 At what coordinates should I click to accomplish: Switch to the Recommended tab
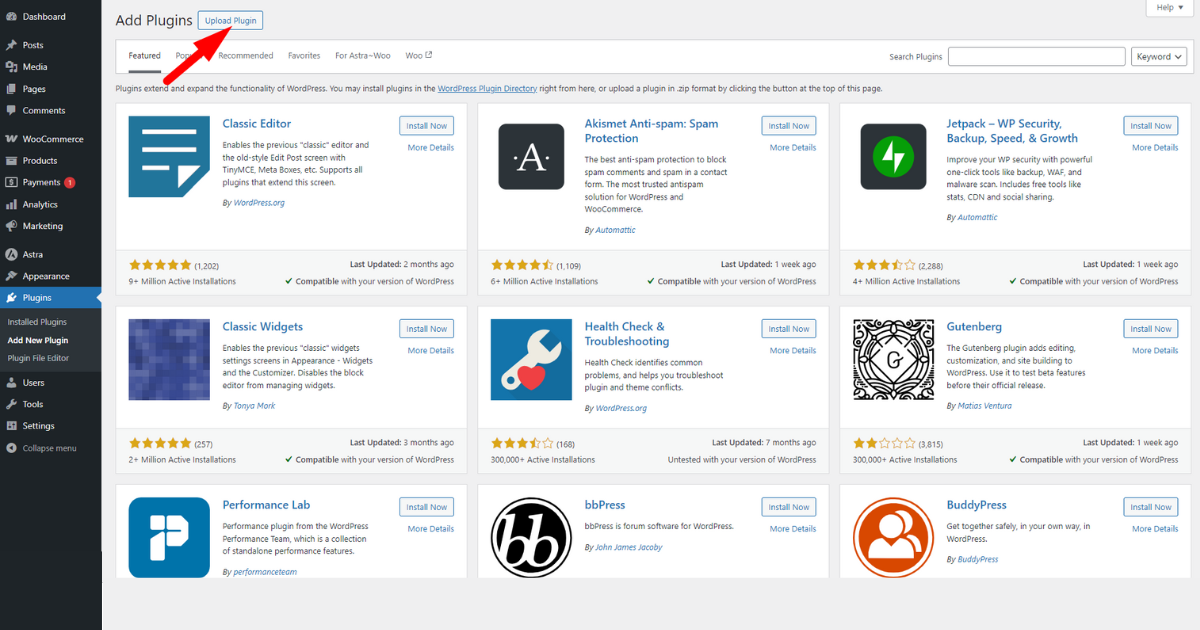pos(246,56)
